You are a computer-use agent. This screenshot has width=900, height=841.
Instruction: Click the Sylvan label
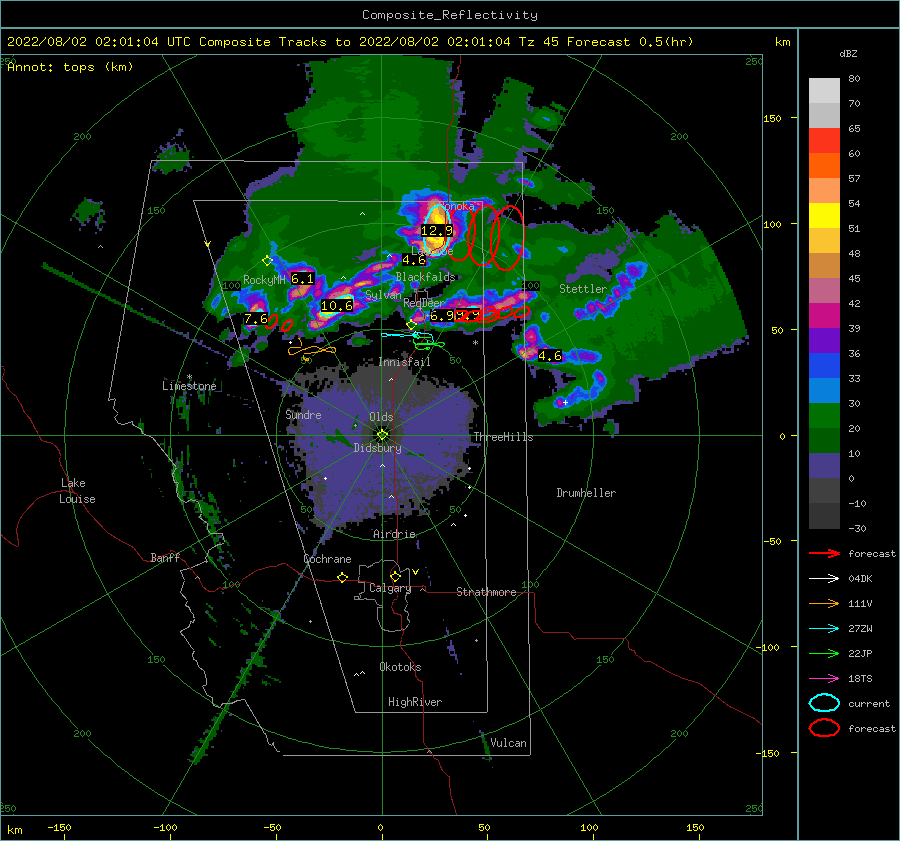click(x=383, y=295)
